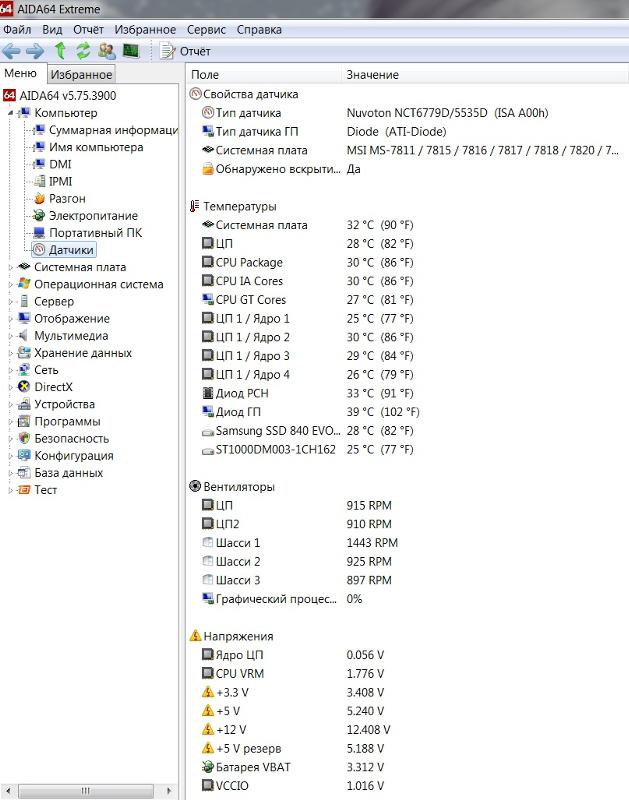Click the Вентиляторы fan icon

(195, 486)
